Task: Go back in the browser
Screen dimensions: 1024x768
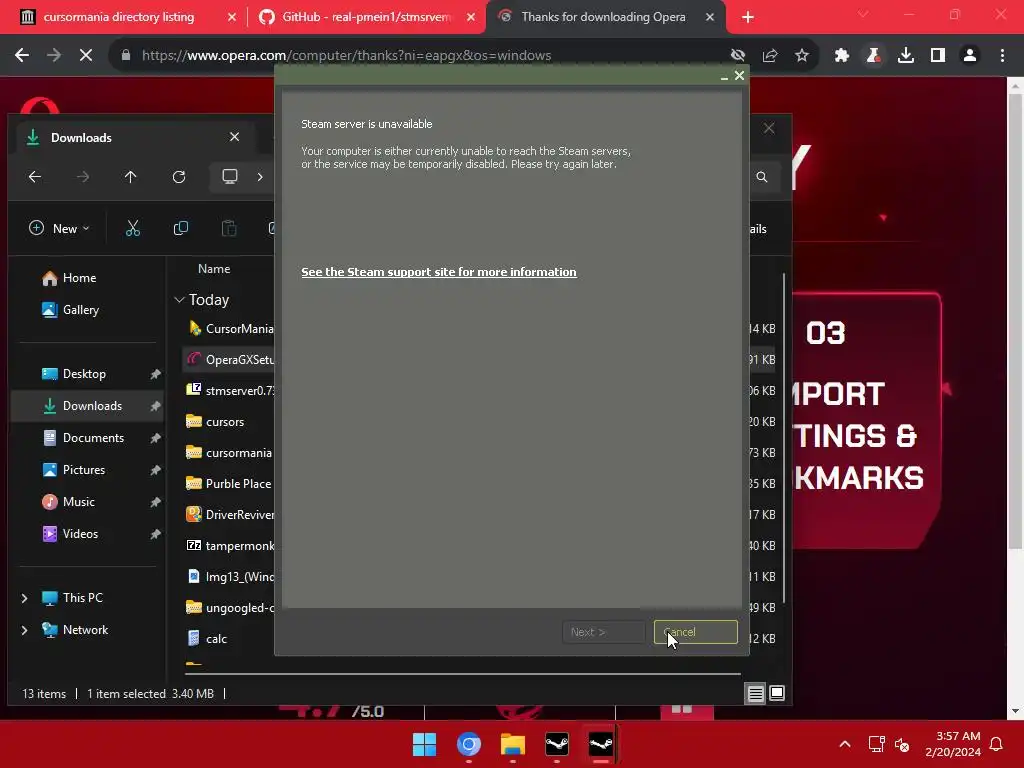Action: 22,56
